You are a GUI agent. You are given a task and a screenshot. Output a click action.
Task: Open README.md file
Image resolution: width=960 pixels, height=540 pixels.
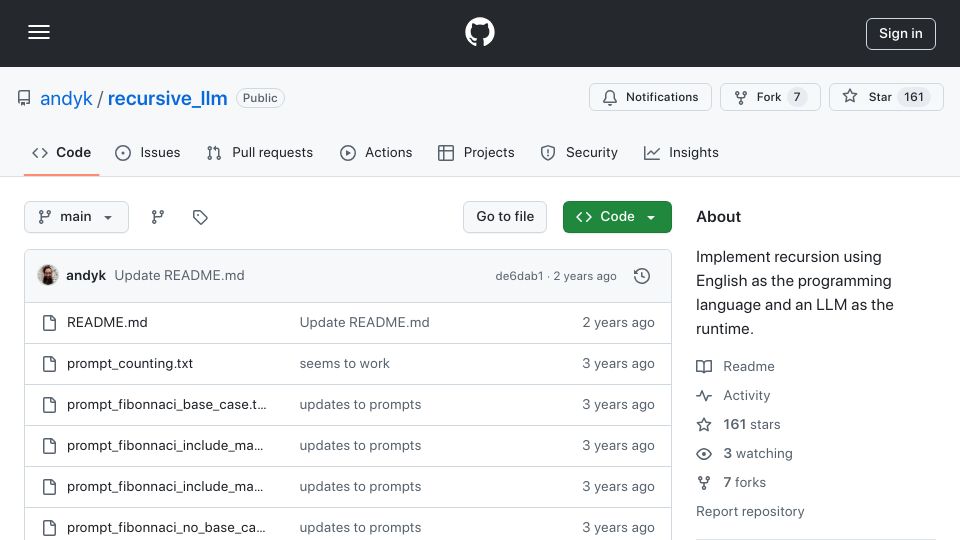point(107,323)
